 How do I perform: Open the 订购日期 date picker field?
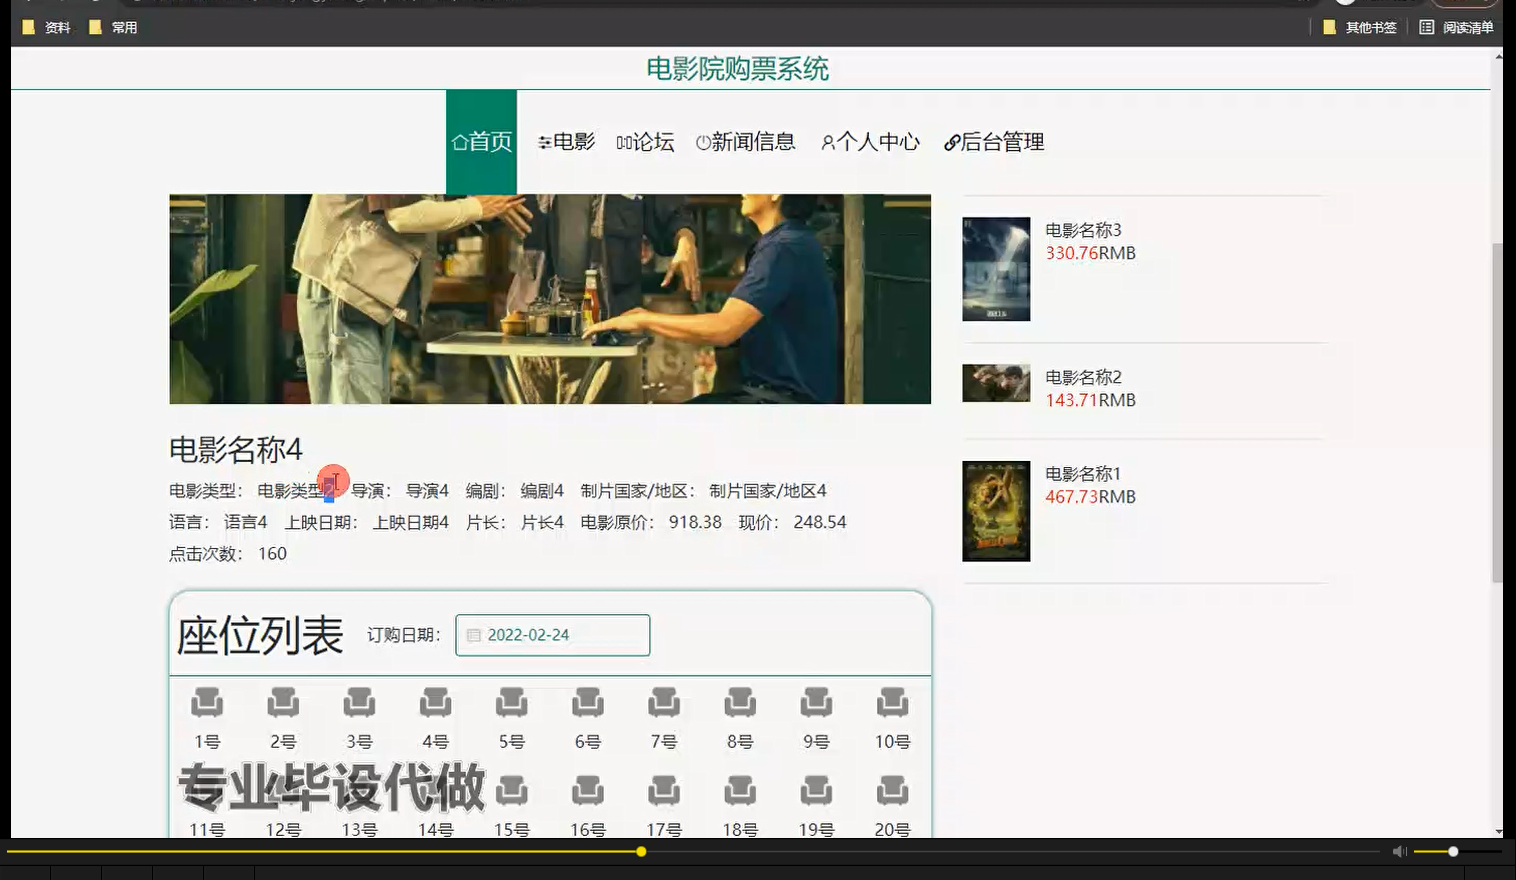[x=552, y=635]
